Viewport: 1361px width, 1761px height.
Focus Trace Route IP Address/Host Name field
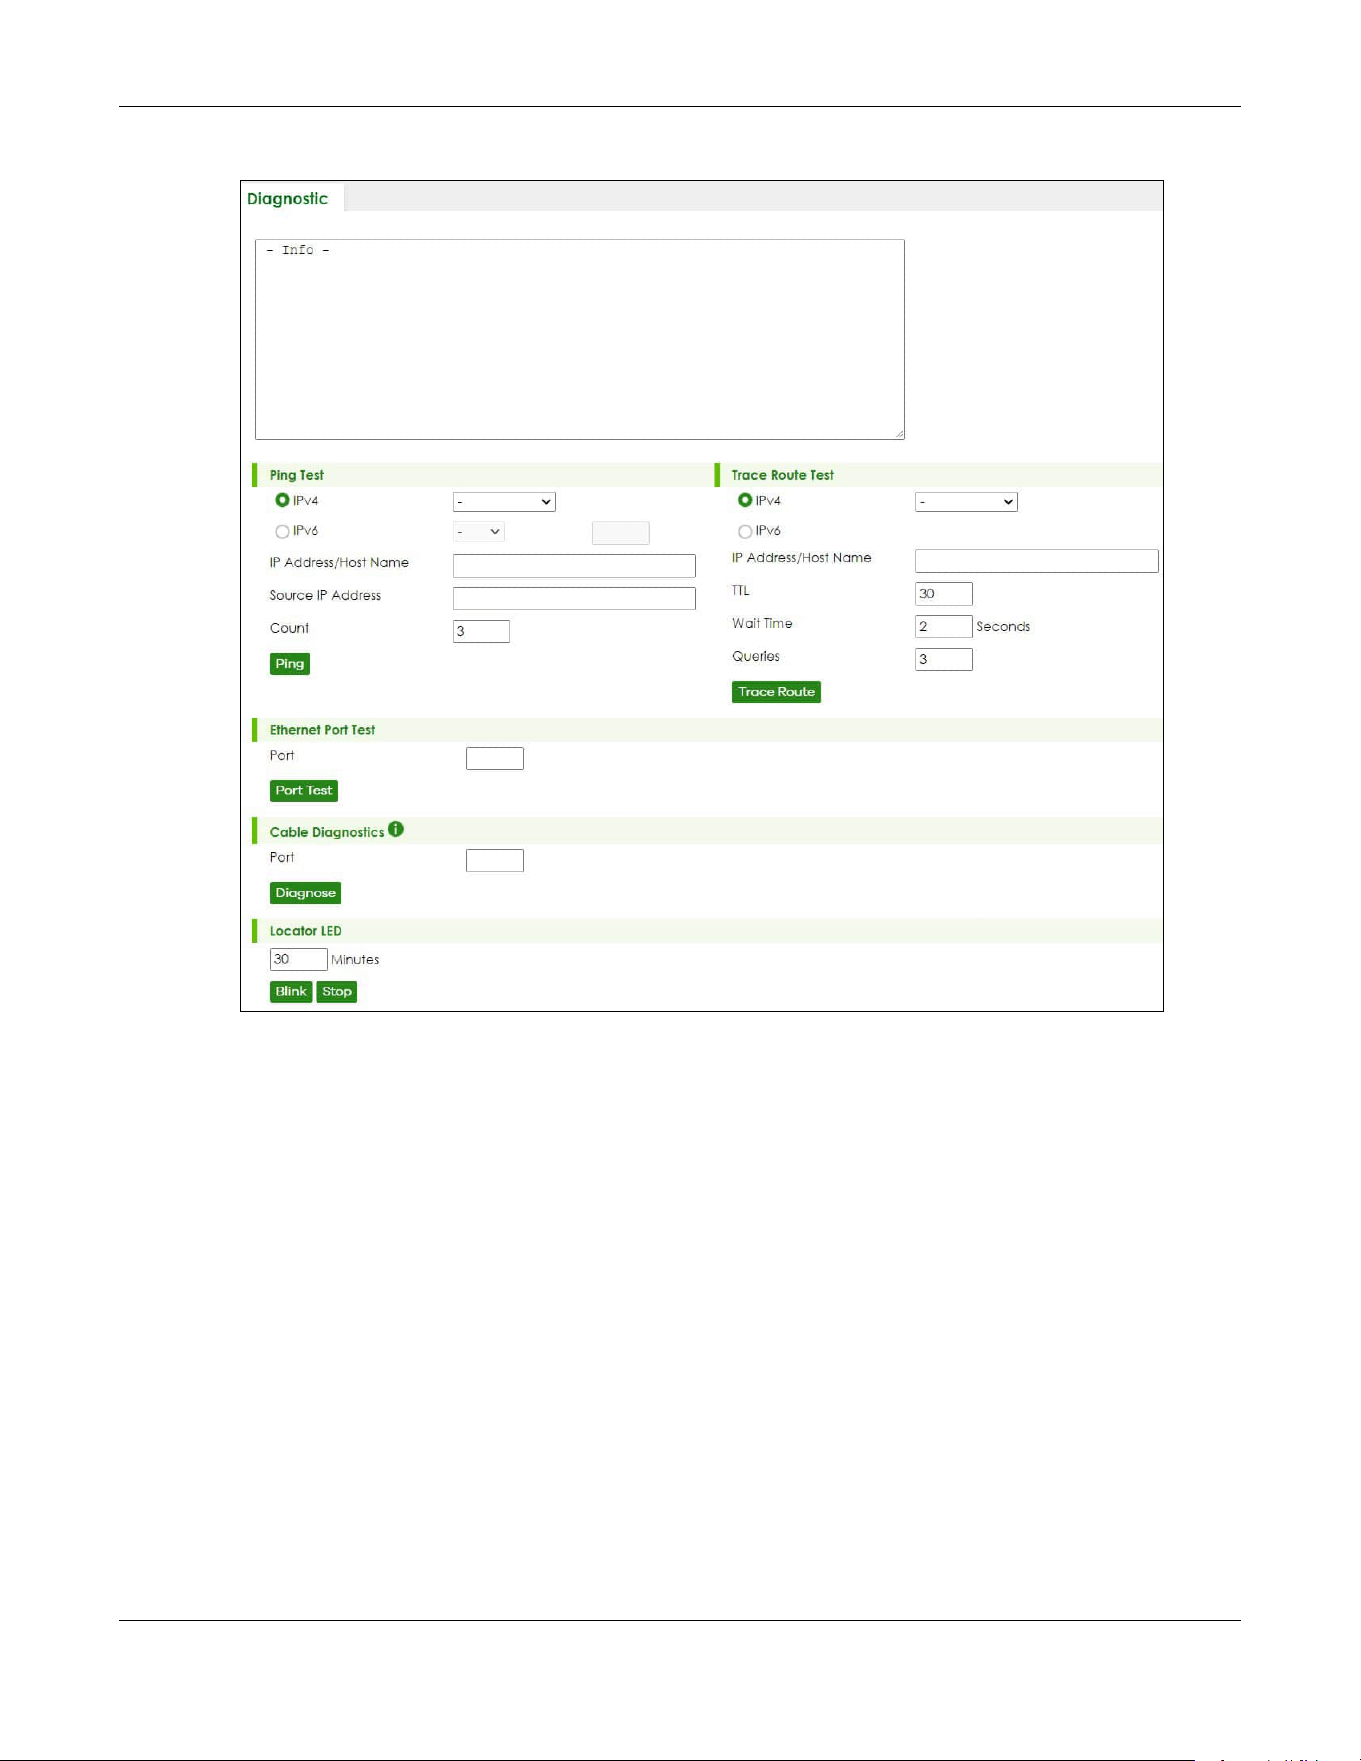point(1036,561)
